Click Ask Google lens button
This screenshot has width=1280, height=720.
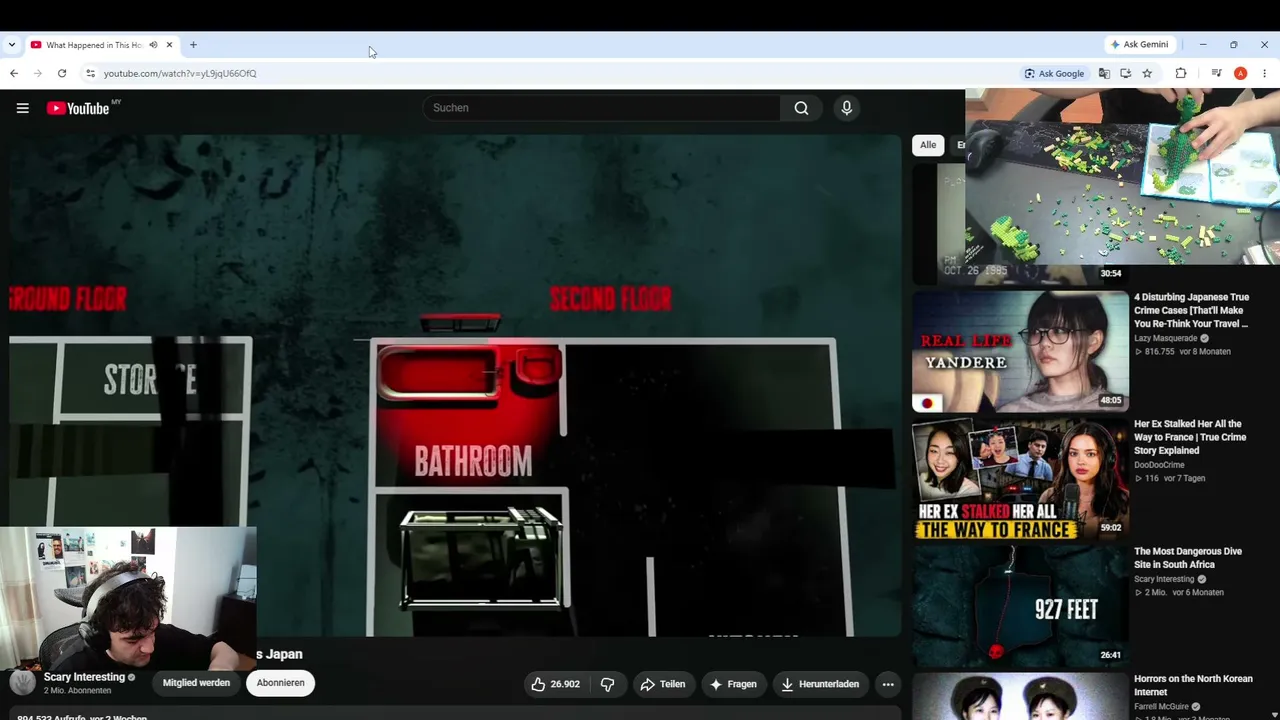click(x=1054, y=73)
